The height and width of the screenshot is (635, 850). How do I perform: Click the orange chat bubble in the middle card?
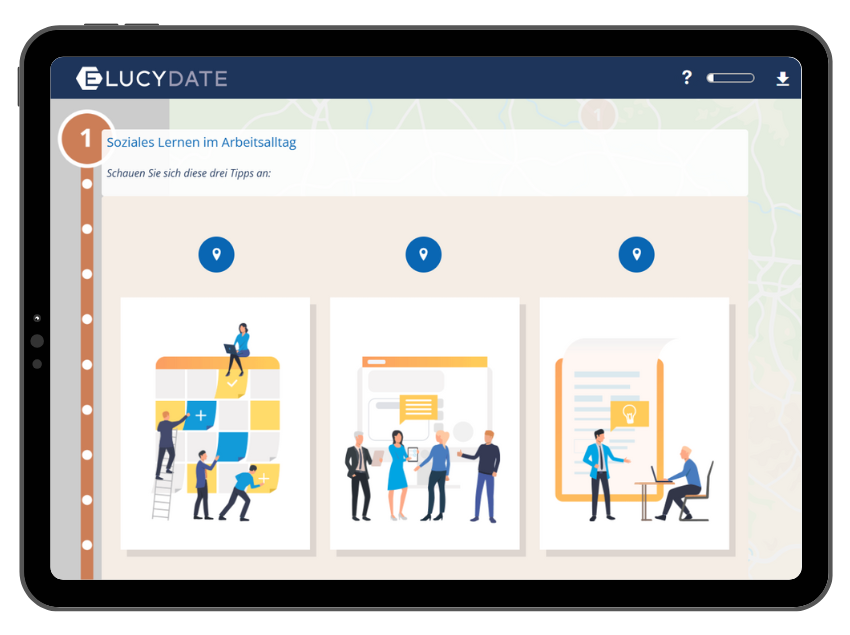(417, 407)
